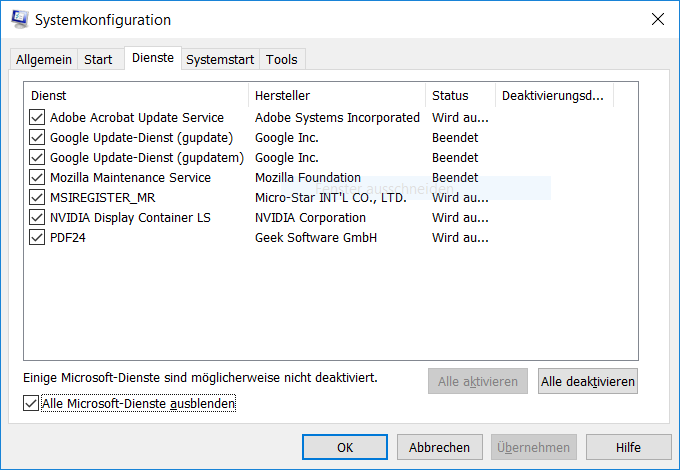Open help with the Hilfe button
This screenshot has width=680, height=470.
tap(628, 447)
